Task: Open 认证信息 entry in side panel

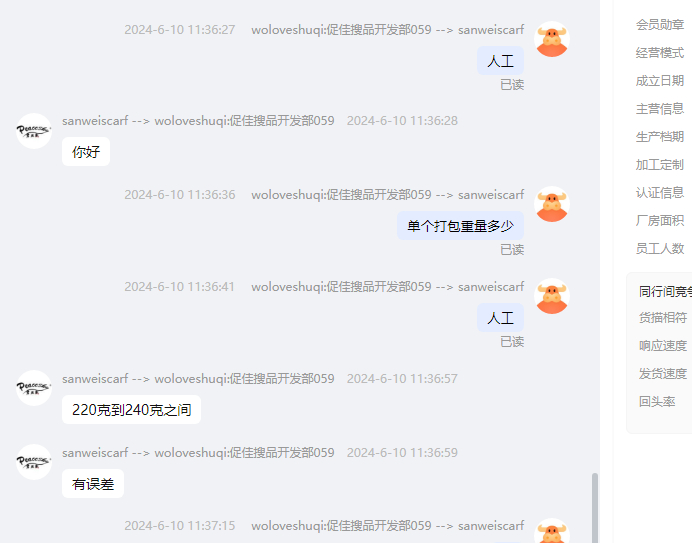Action: click(x=660, y=192)
